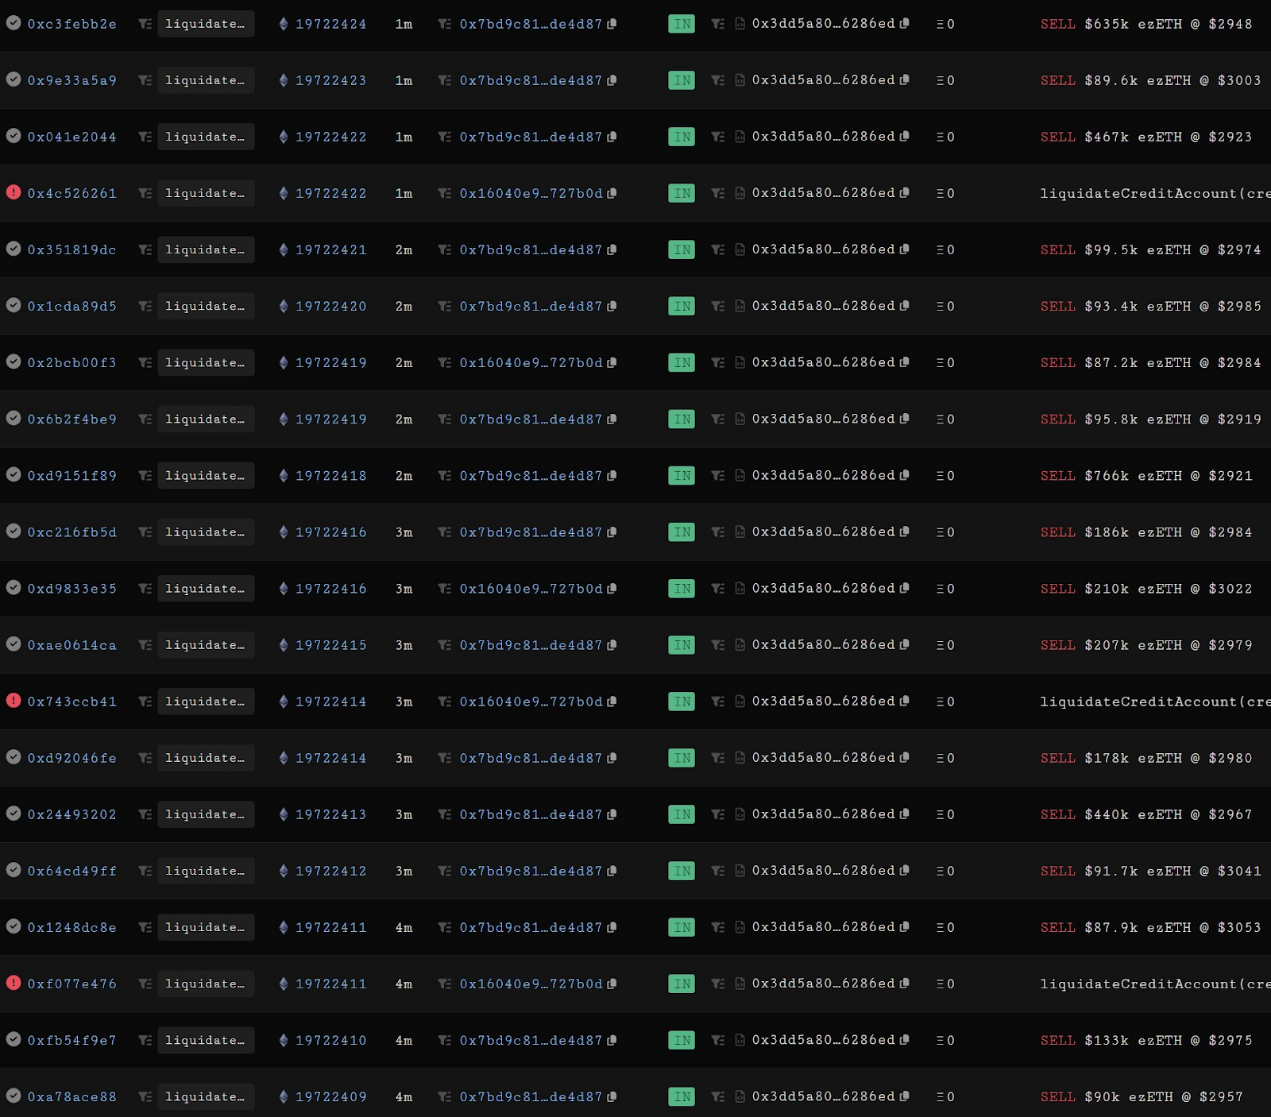Open sender address 0x16040e9…727b0d in row 0xd9833e35

[531, 589]
